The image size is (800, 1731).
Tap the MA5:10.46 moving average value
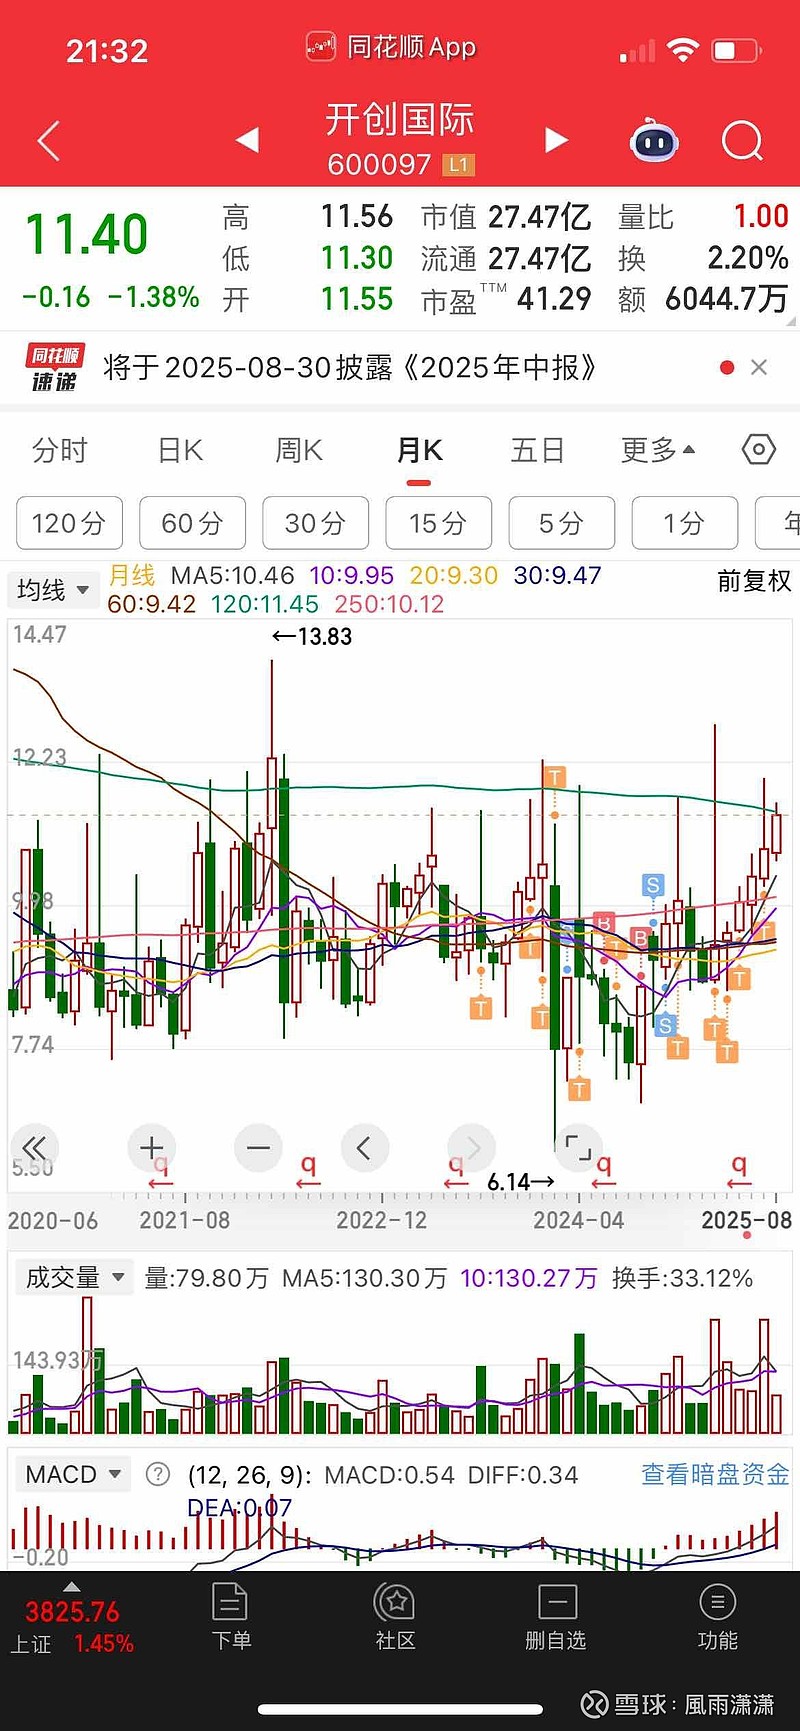click(x=233, y=576)
